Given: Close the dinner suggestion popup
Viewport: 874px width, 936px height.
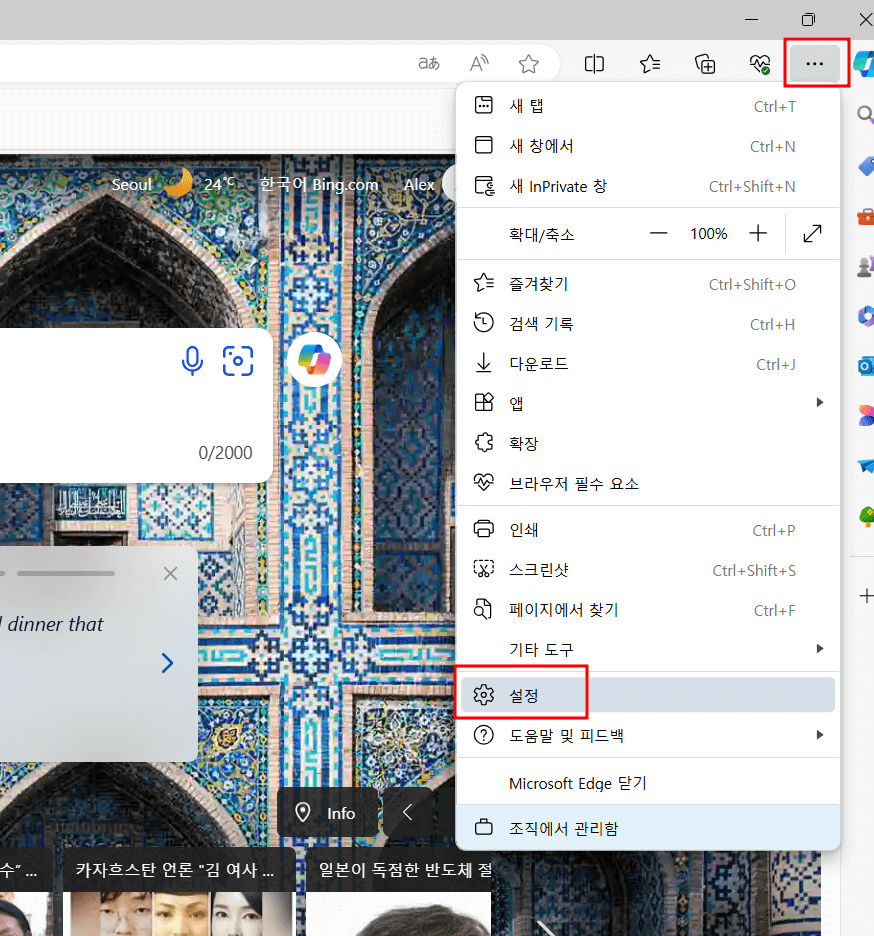Looking at the screenshot, I should point(170,573).
